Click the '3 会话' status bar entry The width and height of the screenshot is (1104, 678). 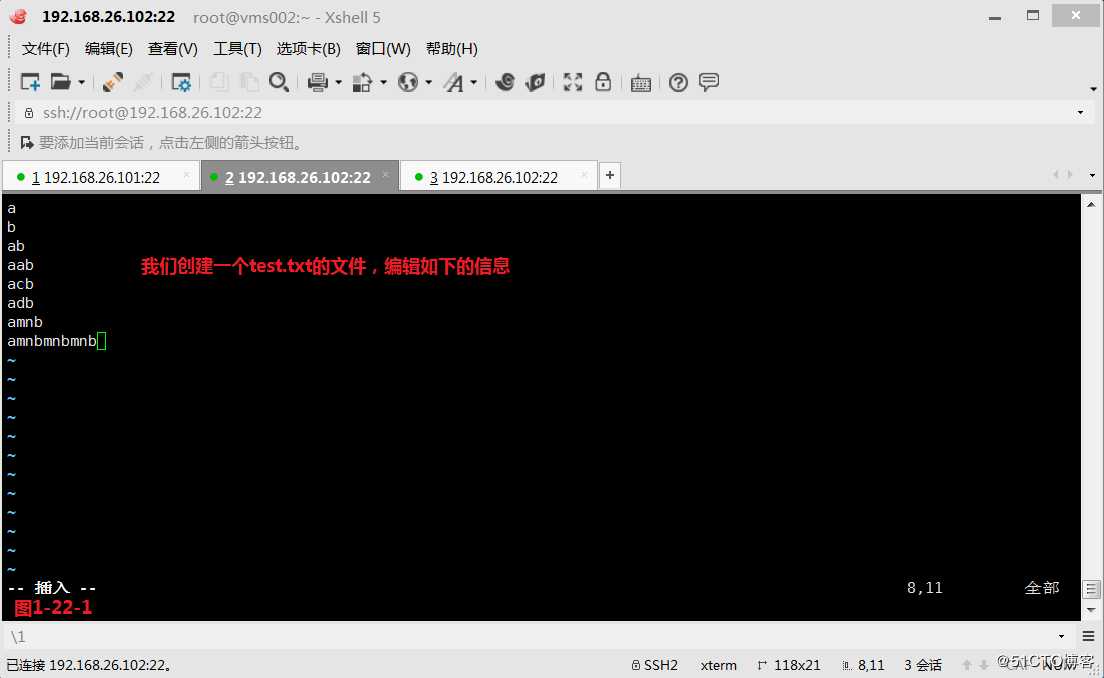click(x=923, y=665)
